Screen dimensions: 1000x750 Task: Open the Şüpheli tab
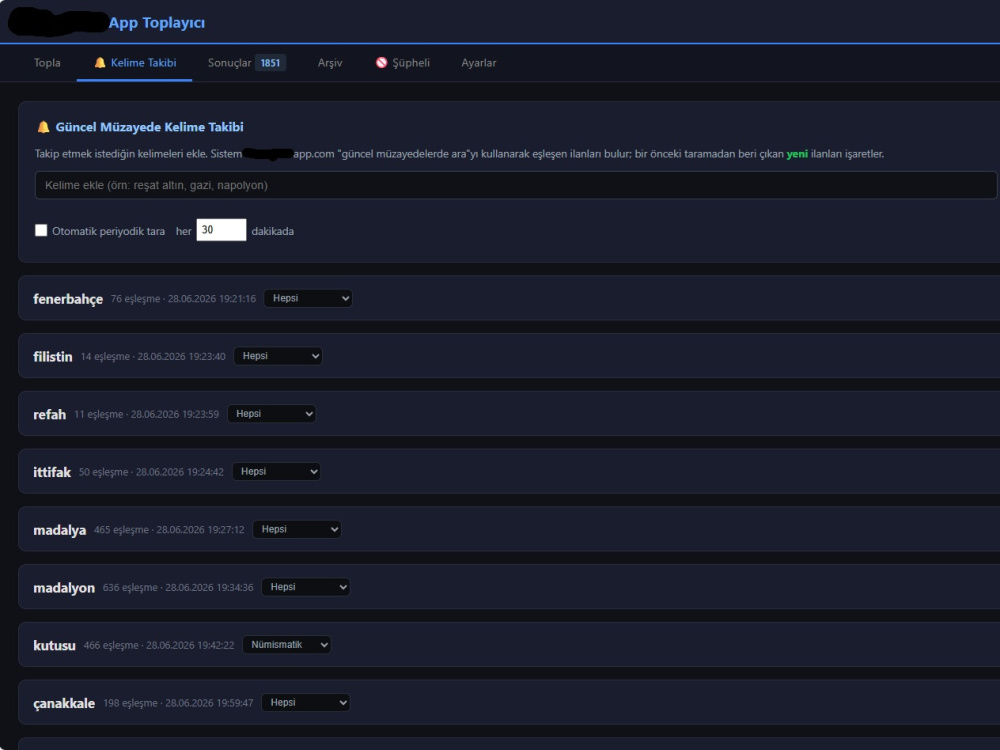[x=402, y=62]
